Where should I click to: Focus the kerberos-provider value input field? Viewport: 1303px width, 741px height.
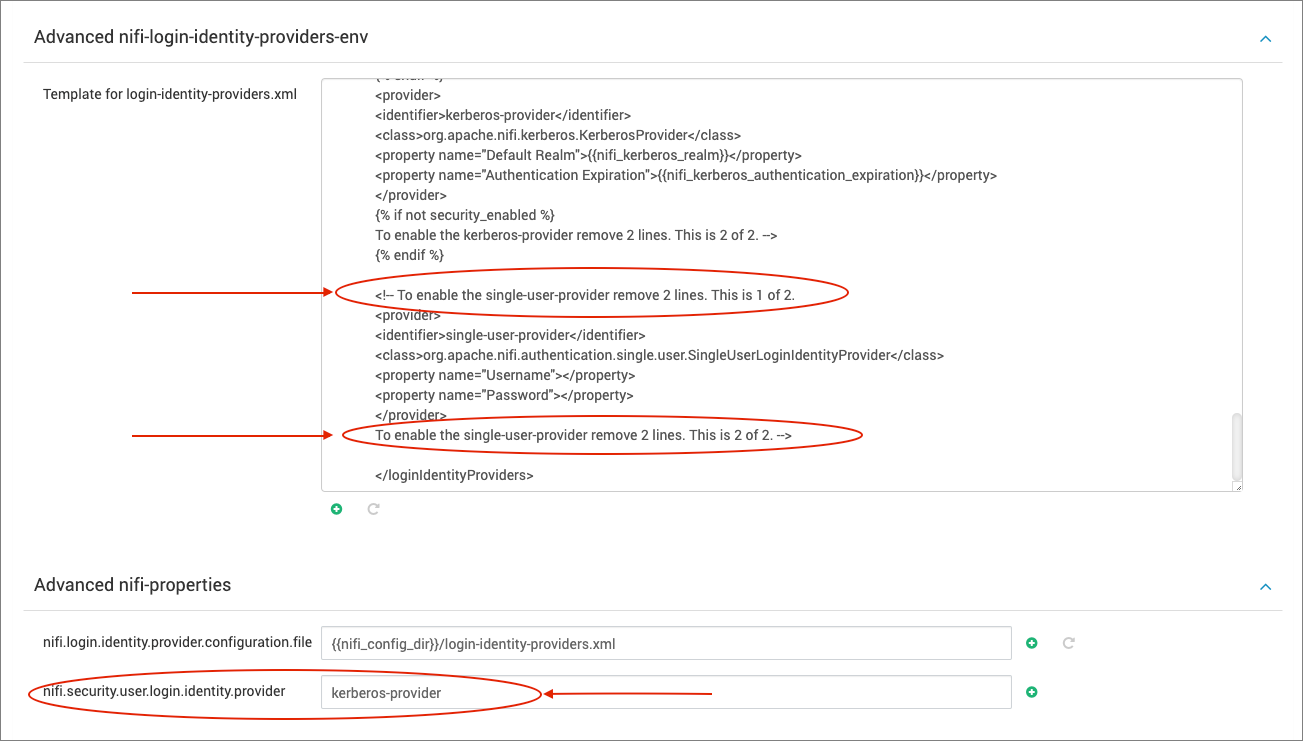click(x=666, y=692)
